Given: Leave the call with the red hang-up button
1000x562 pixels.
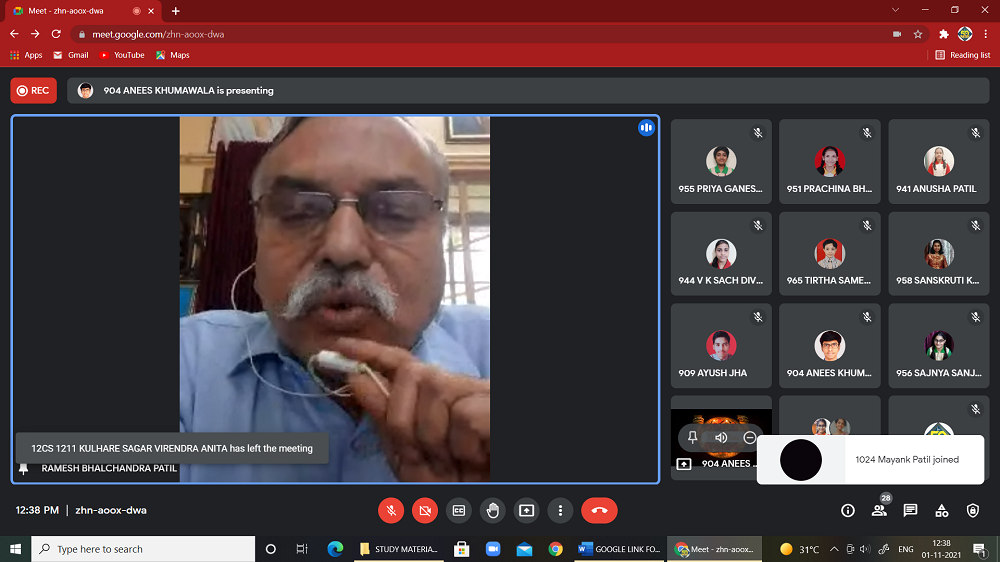Looking at the screenshot, I should pos(599,510).
